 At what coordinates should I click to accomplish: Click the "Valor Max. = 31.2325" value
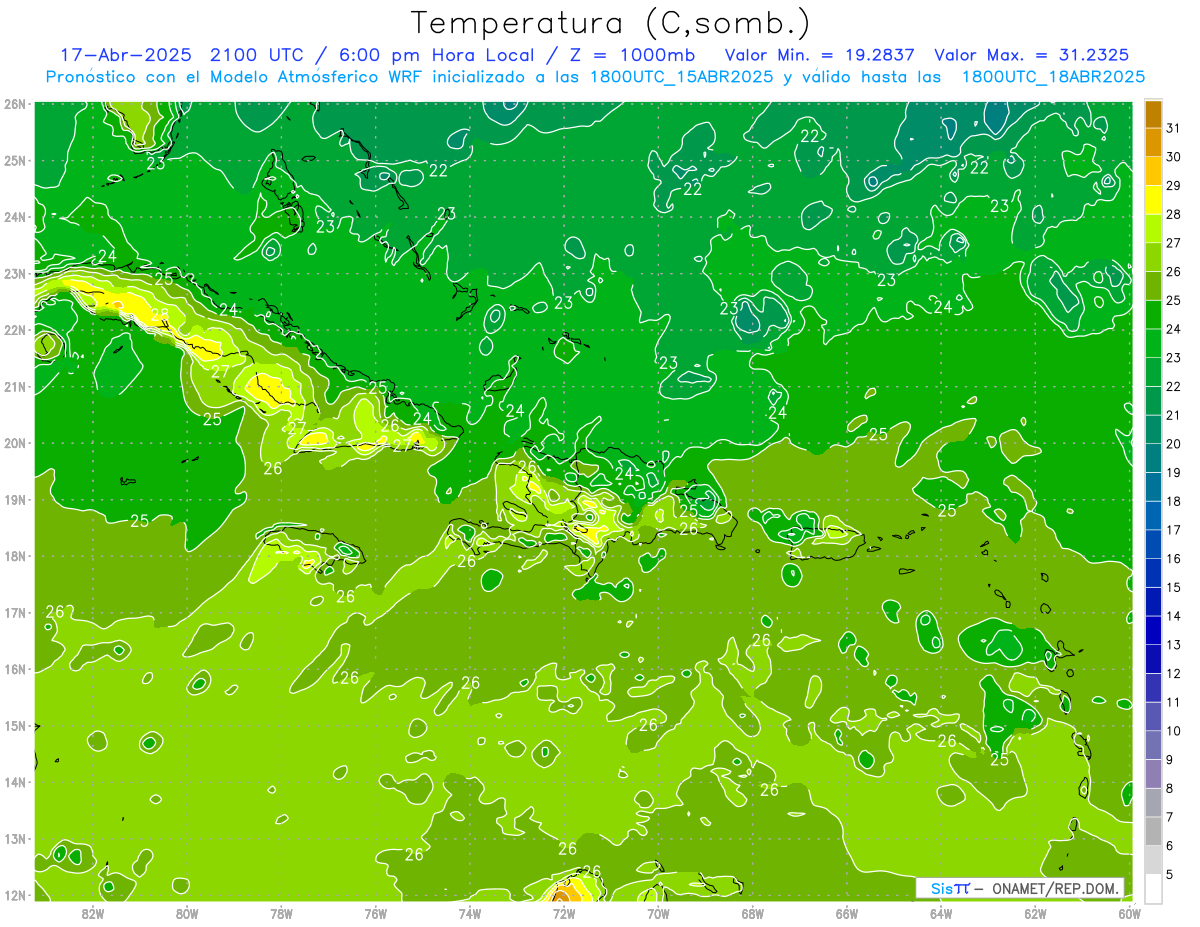pyautogui.click(x=1032, y=54)
